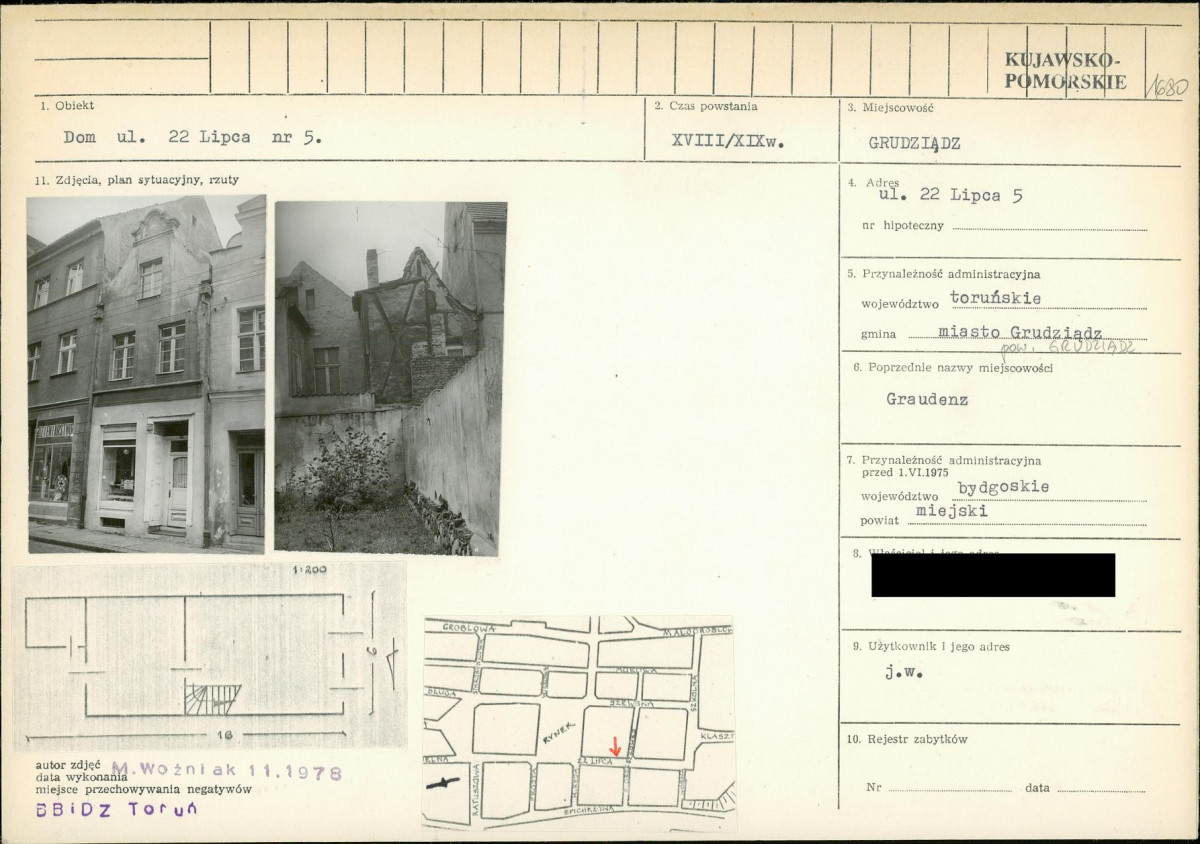
Task: Select the previous name 'Graudenz'
Action: [x=926, y=398]
